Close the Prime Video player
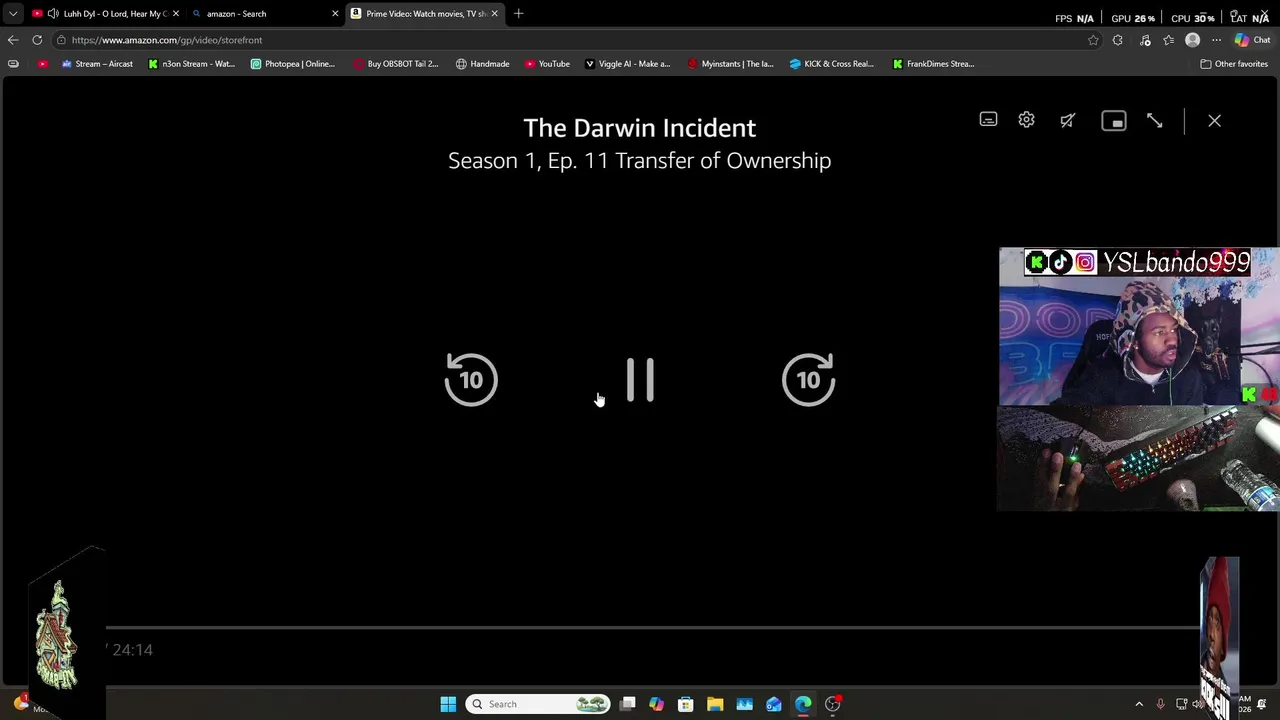Screen dimensions: 1280x720 click(1214, 121)
